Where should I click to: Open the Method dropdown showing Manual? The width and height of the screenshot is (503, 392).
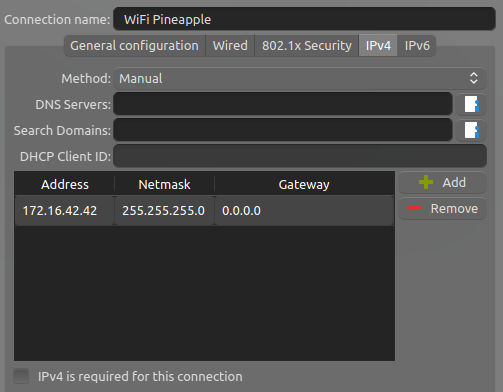coord(300,79)
